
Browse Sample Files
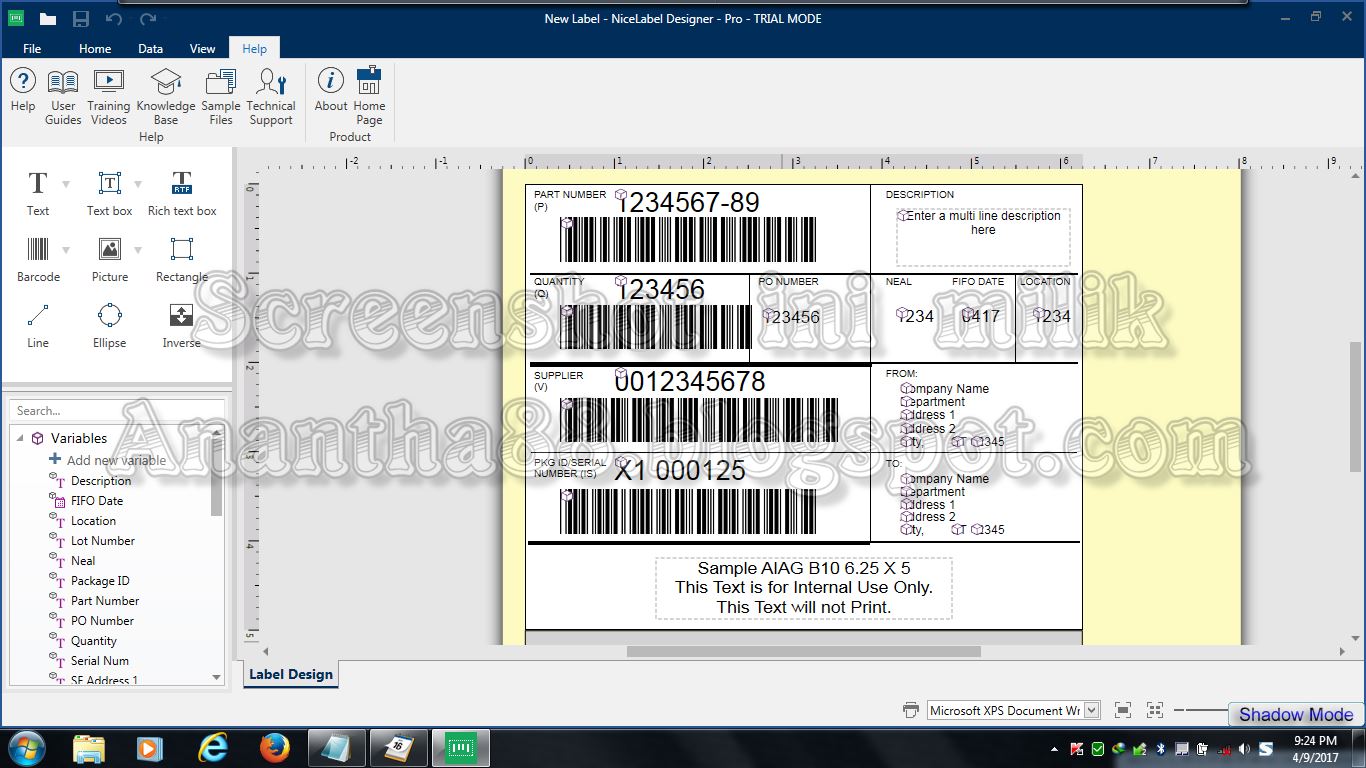click(221, 97)
